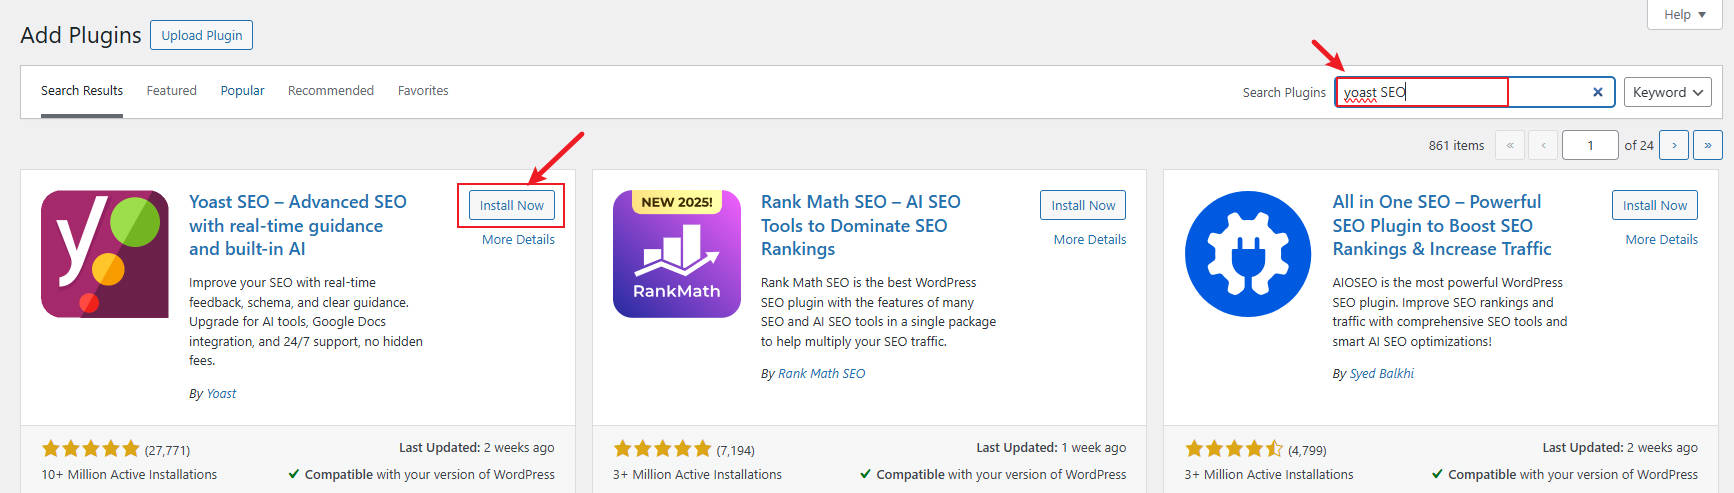Viewport: 1734px width, 493px height.
Task: Click the Yoast SEO star rating
Action: tap(90, 449)
